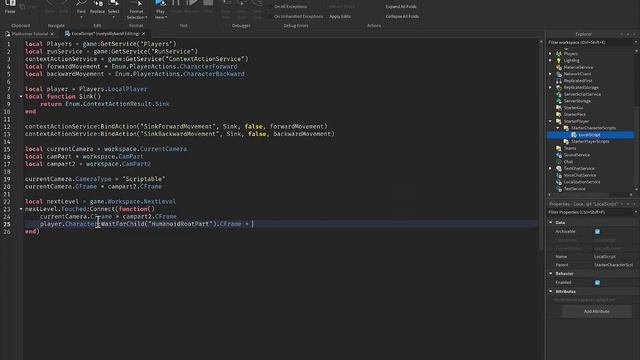This screenshot has height=360, width=640.
Task: Open the Explorer filter dropdown arrow
Action: click(x=636, y=42)
